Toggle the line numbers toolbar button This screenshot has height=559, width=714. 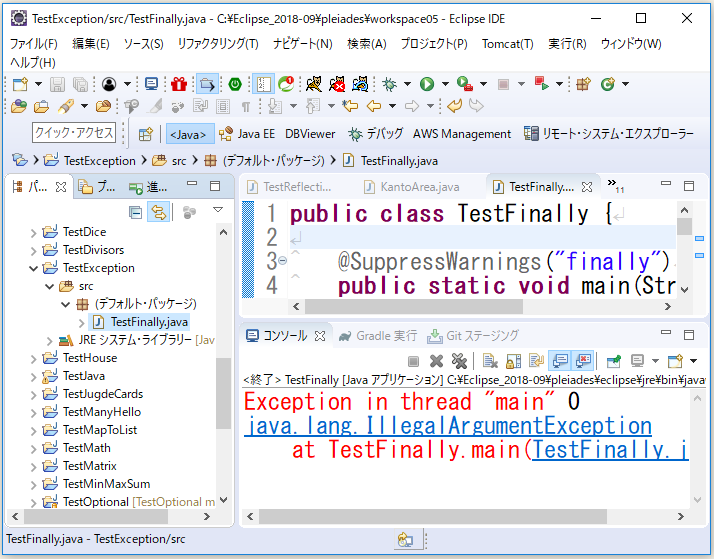tap(263, 84)
